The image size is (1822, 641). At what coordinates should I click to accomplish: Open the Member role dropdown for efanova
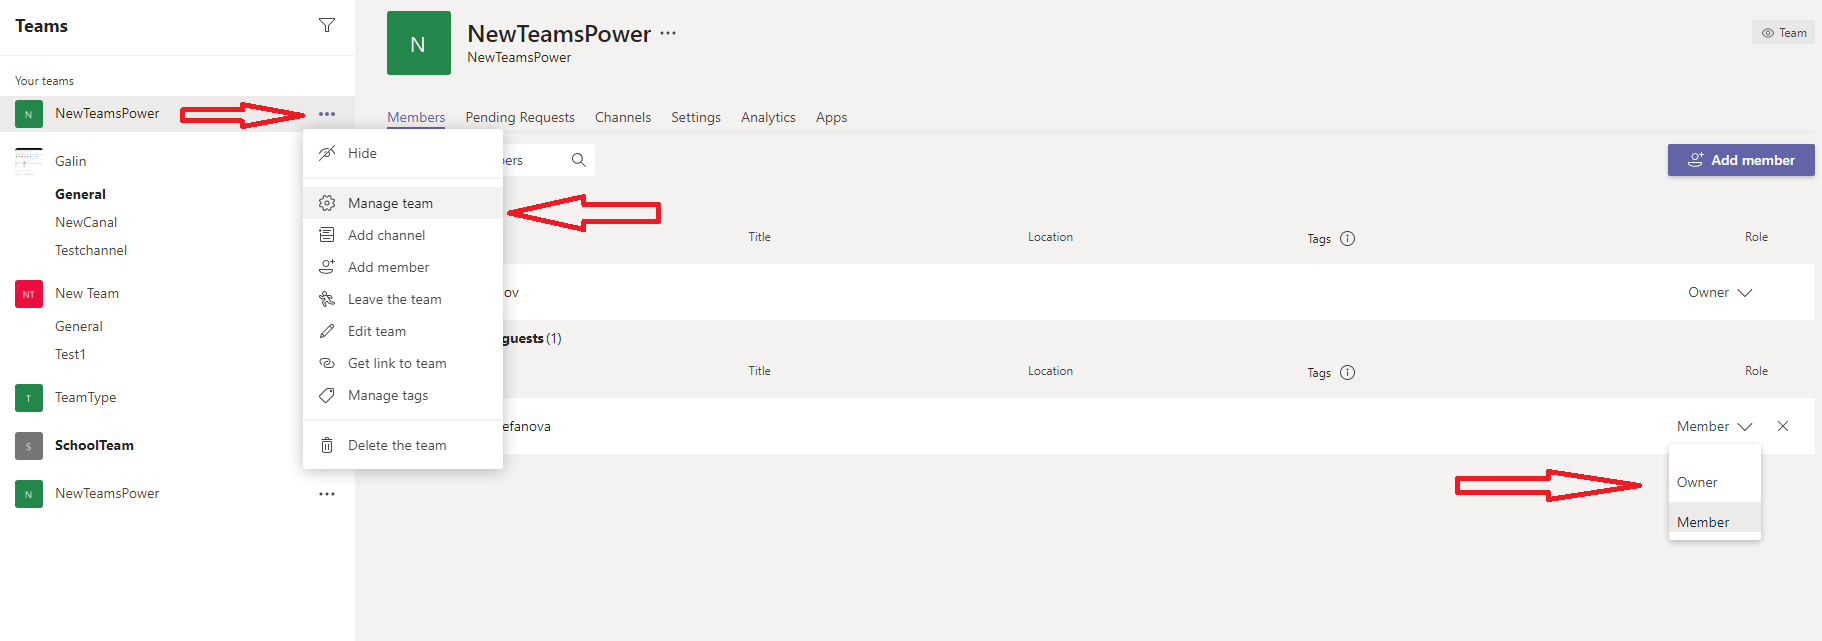(1714, 426)
